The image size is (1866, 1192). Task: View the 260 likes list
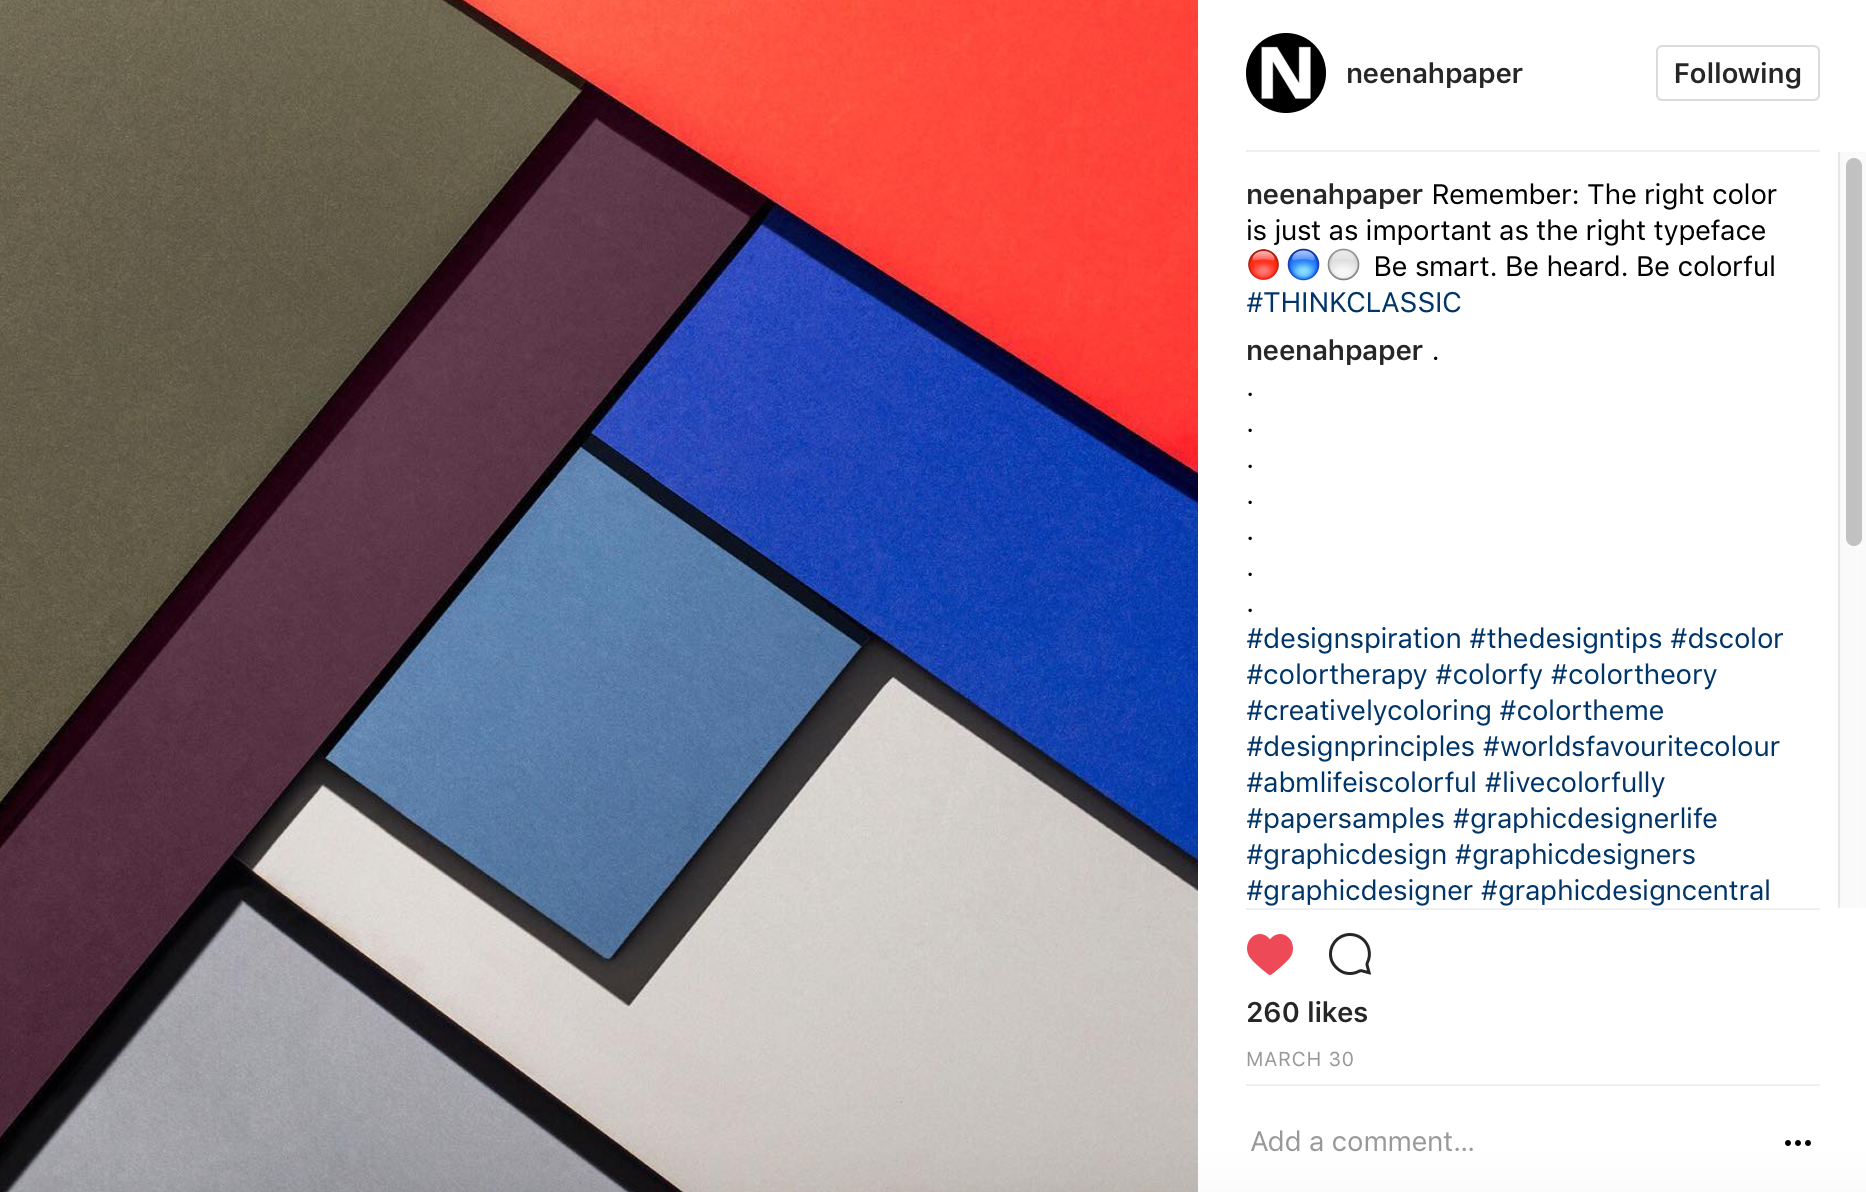1306,1012
